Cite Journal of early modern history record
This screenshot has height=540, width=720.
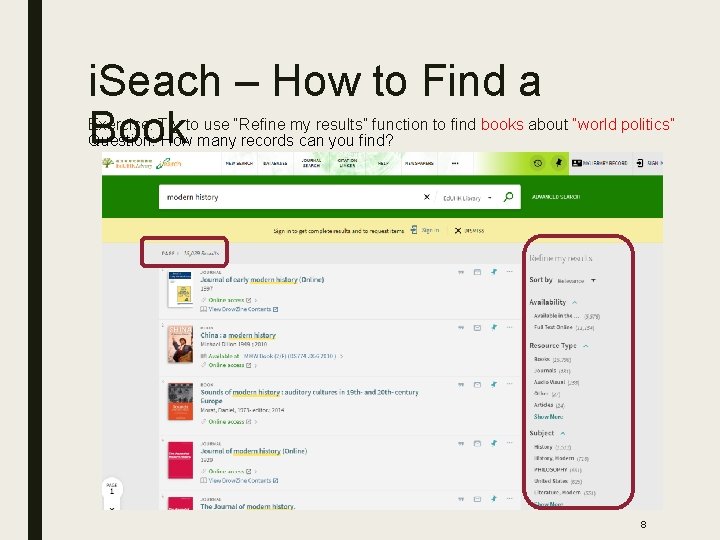461,272
